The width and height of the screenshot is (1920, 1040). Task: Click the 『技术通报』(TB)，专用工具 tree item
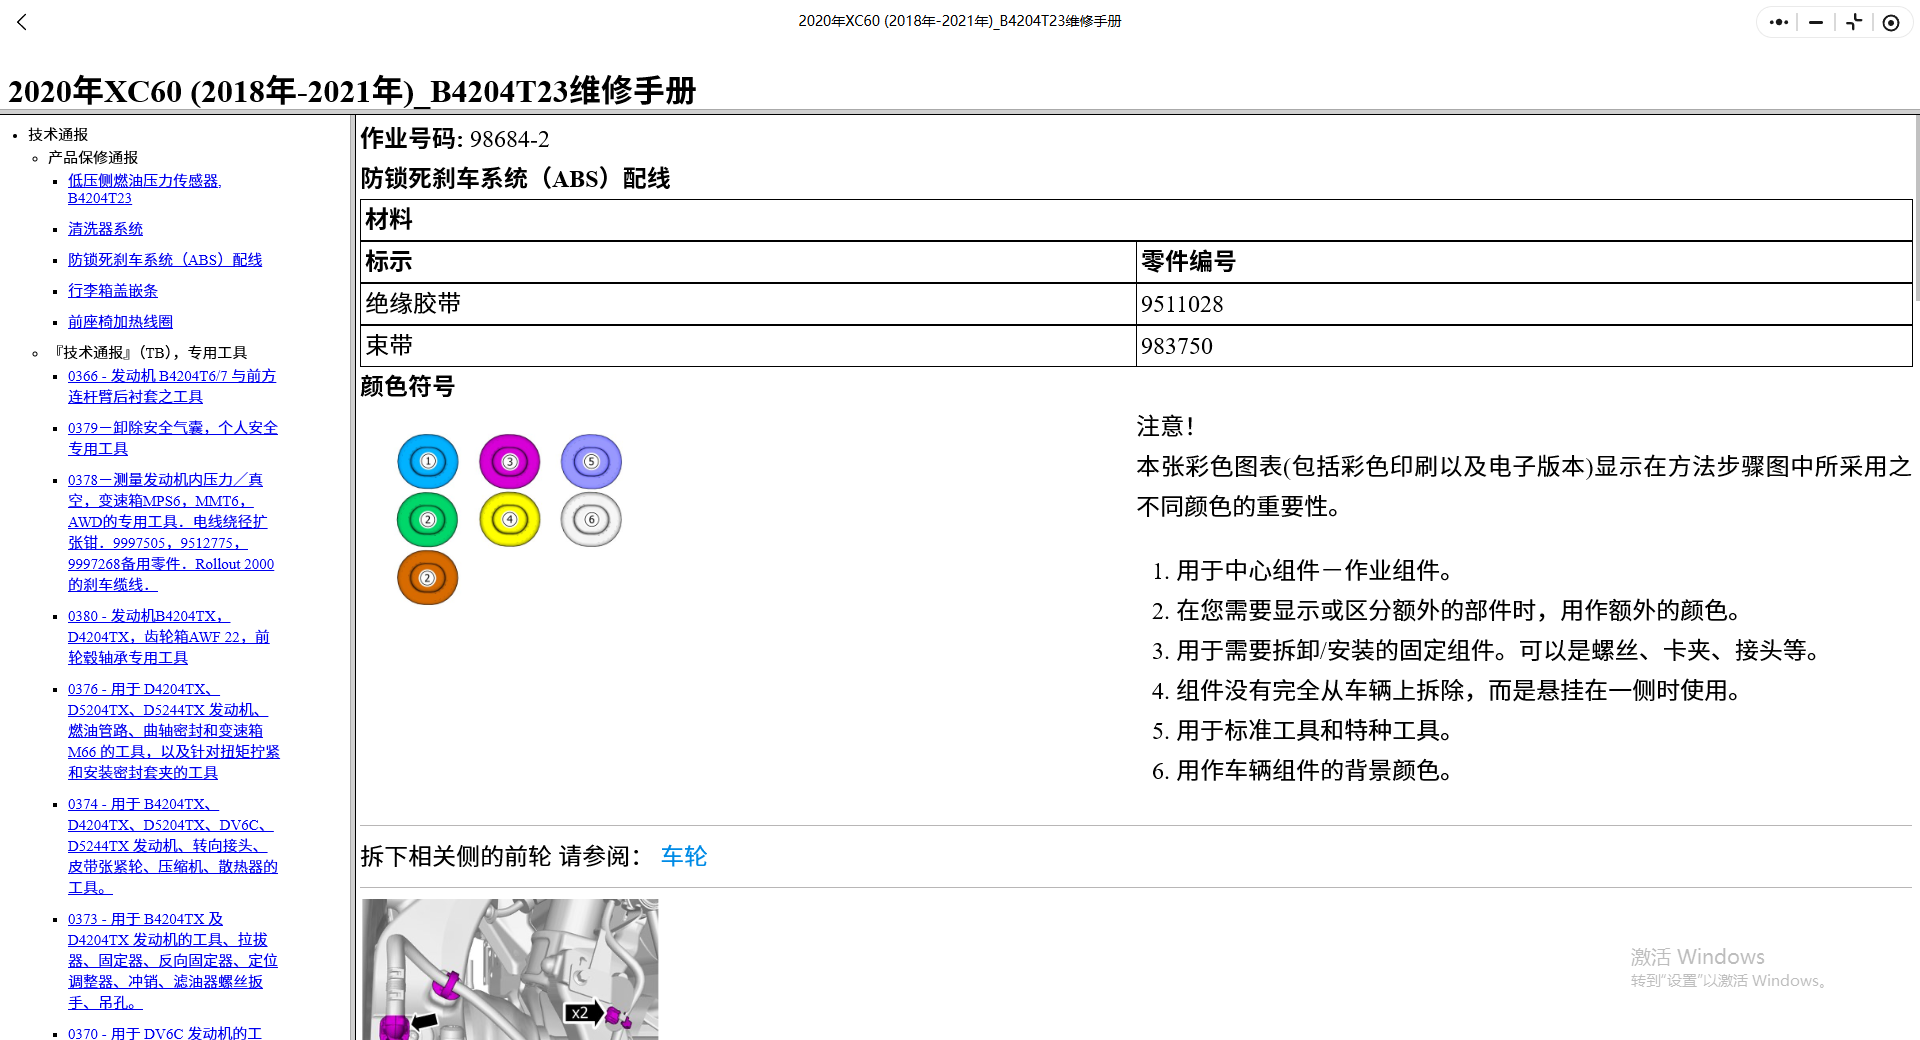click(150, 352)
